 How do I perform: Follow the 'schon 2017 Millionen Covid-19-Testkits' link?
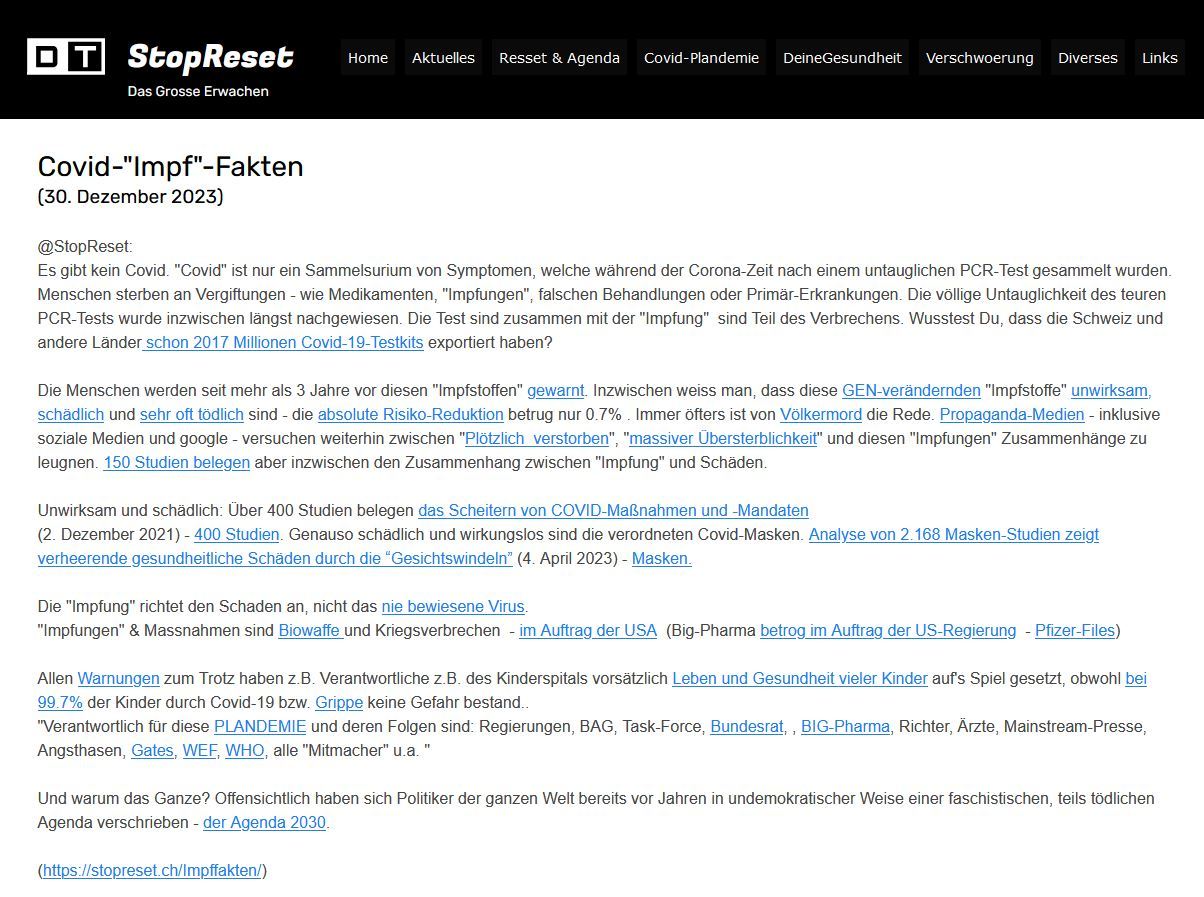click(x=284, y=343)
